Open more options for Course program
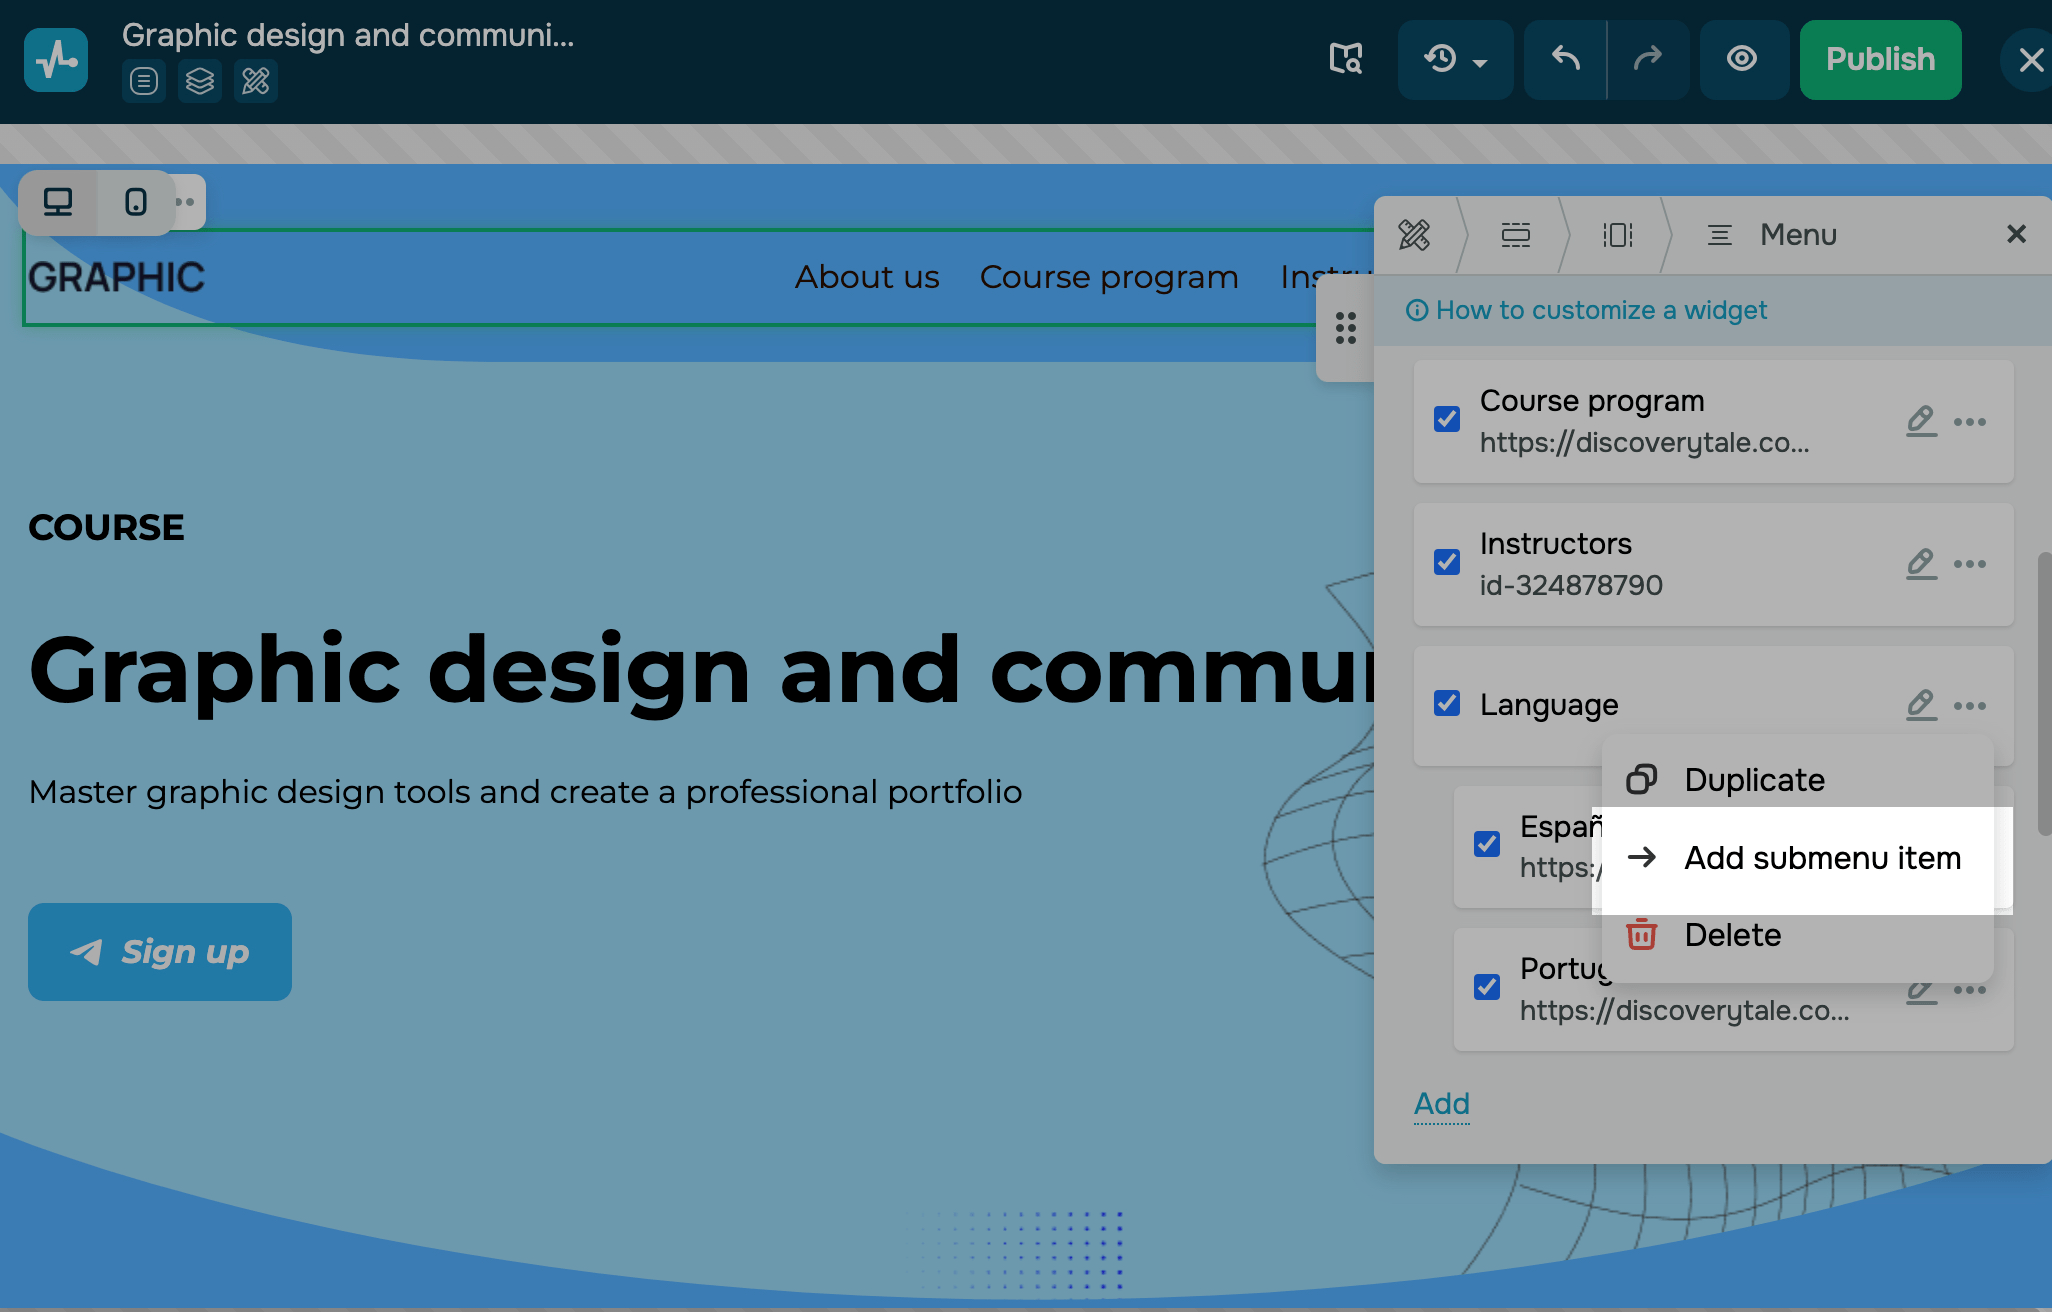This screenshot has width=2052, height=1312. [x=1970, y=421]
